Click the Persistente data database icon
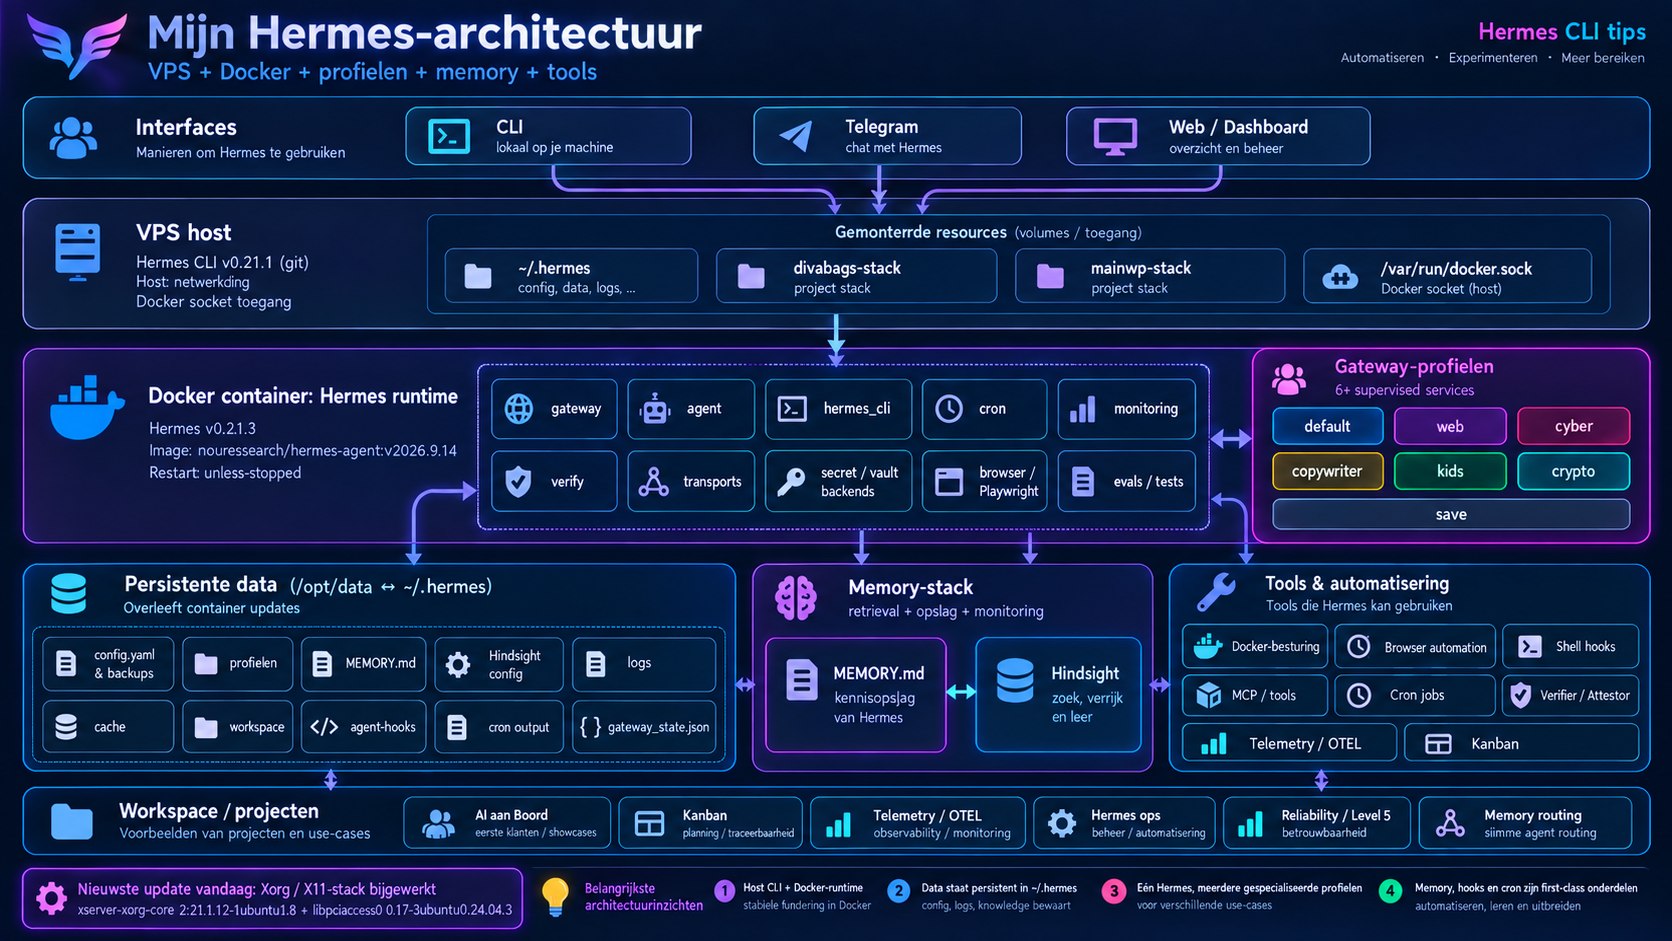 pyautogui.click(x=68, y=594)
